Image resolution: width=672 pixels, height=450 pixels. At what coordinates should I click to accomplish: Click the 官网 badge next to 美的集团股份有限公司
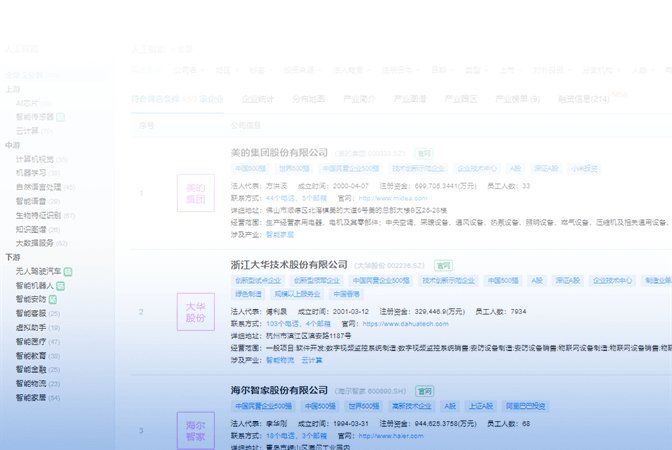click(424, 153)
